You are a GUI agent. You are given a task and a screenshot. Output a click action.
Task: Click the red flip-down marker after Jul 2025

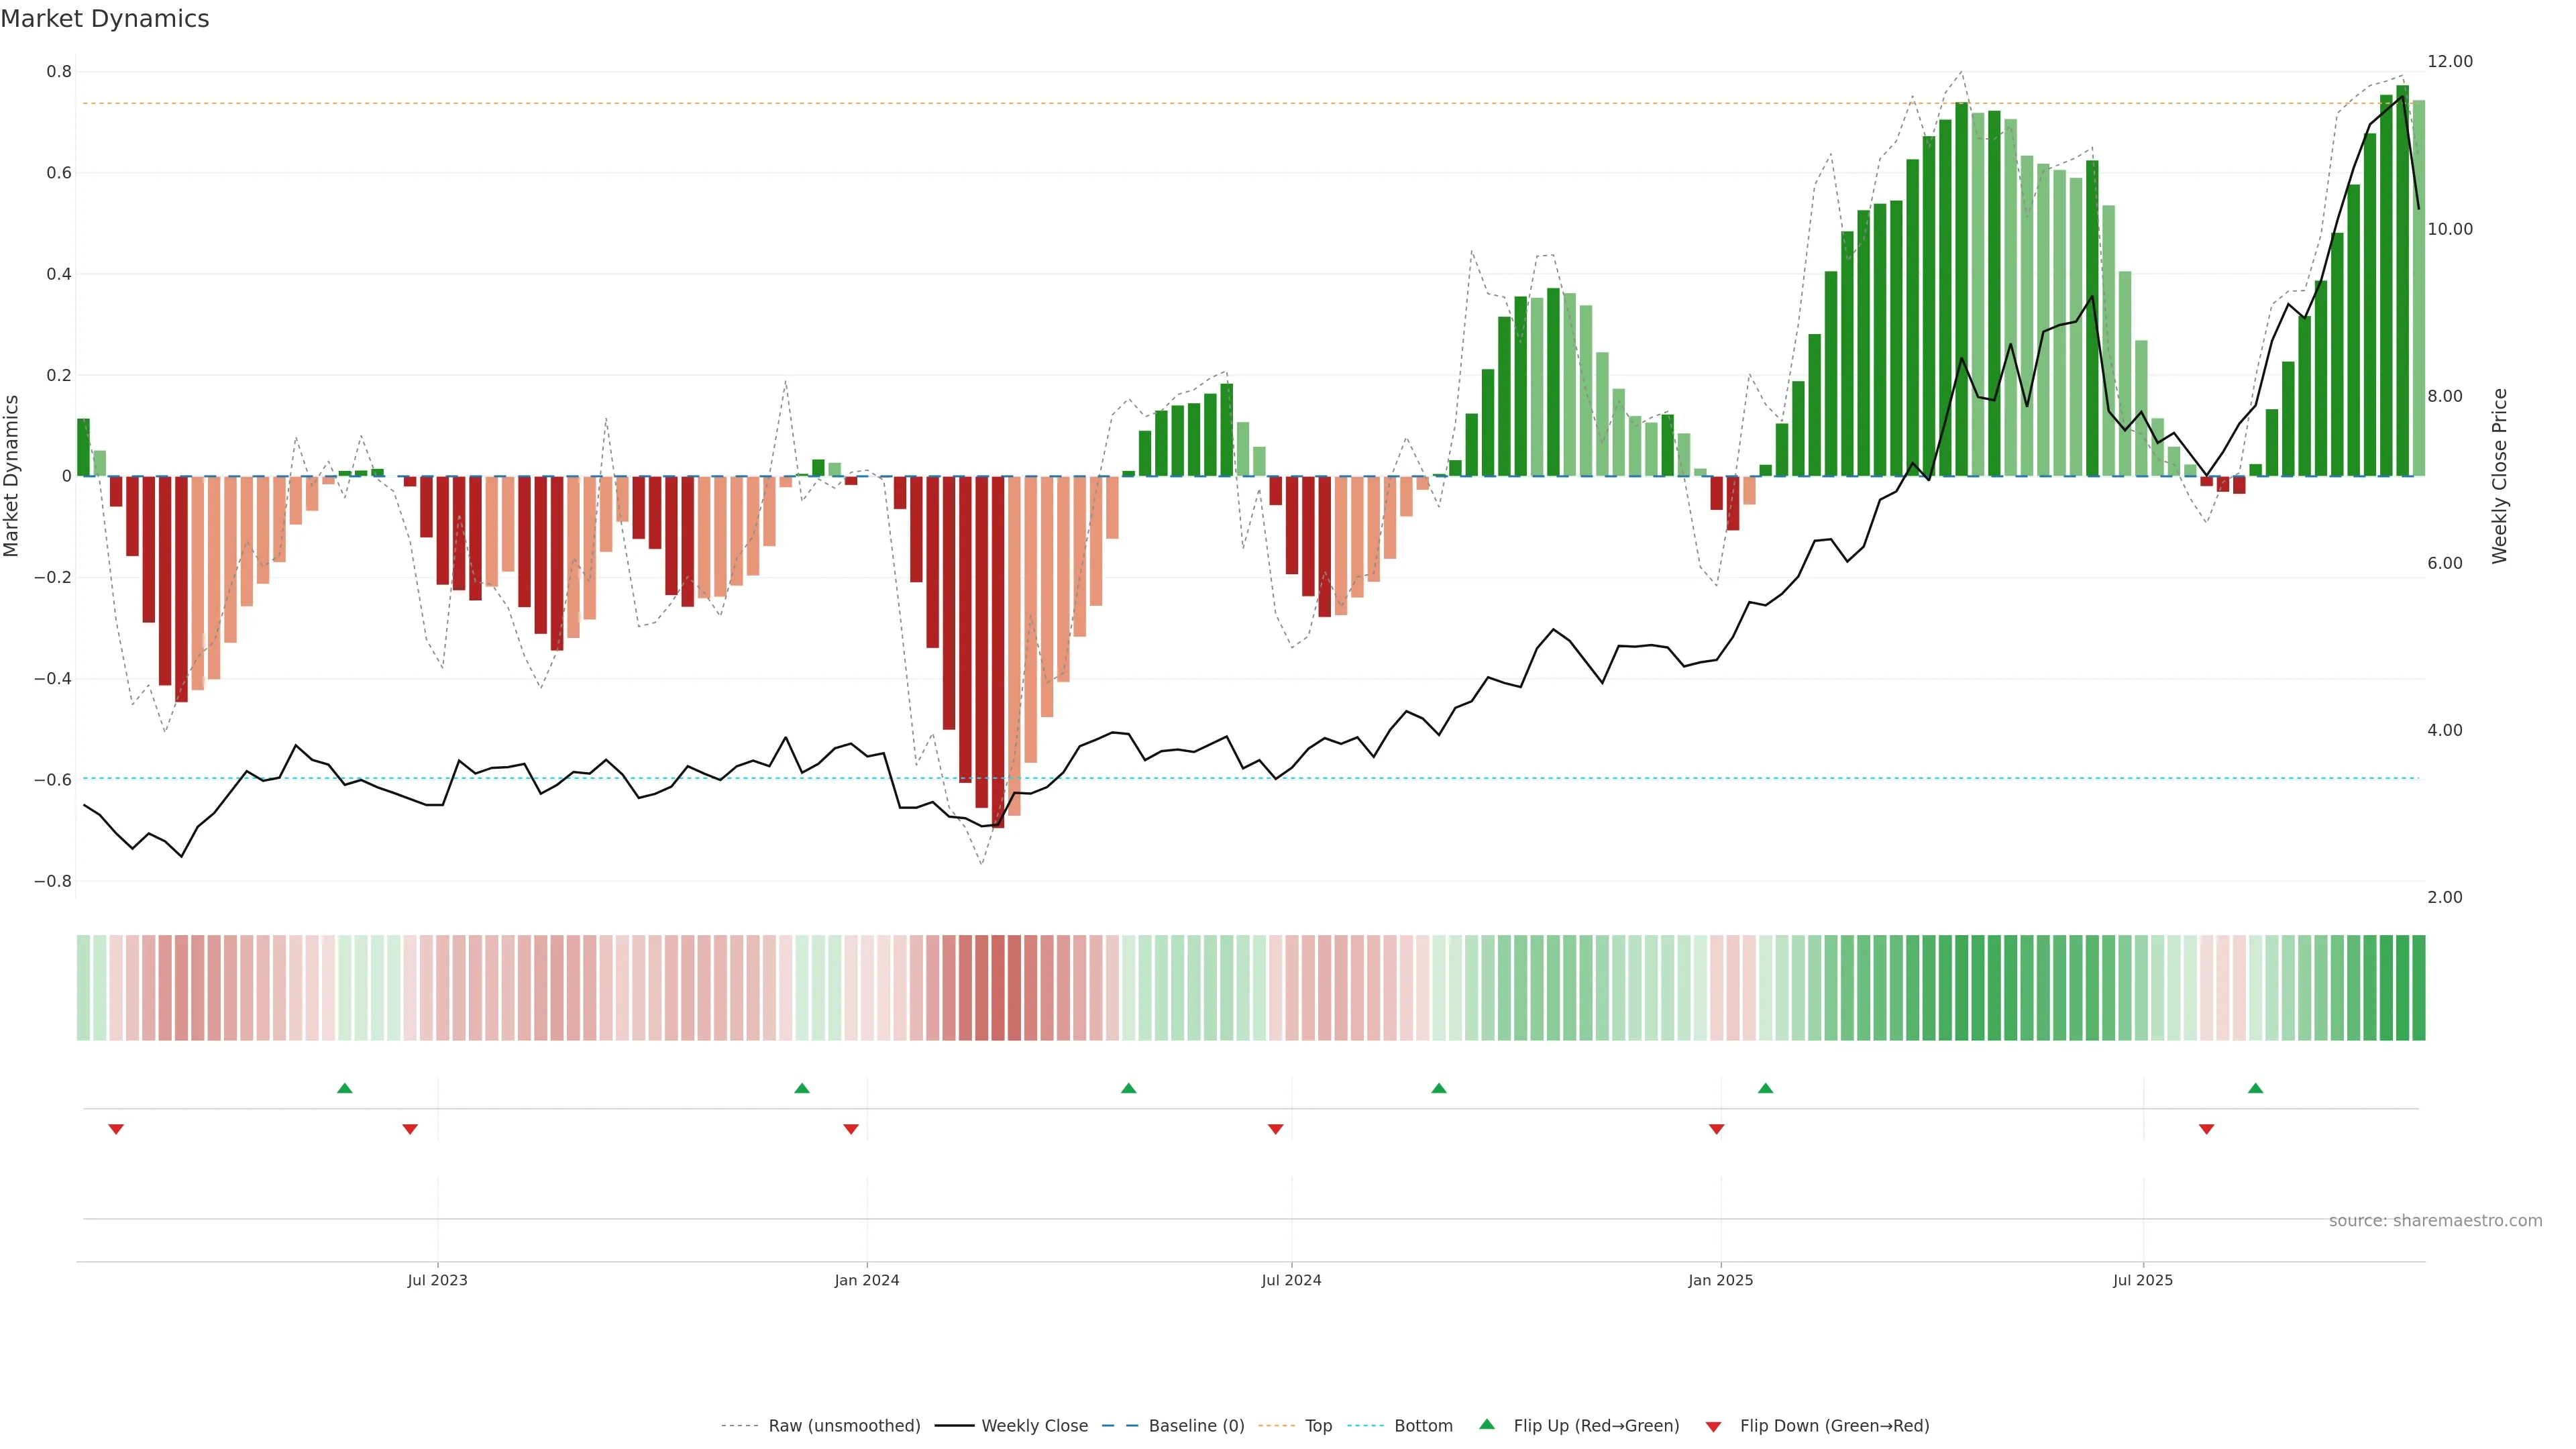coord(2206,1129)
